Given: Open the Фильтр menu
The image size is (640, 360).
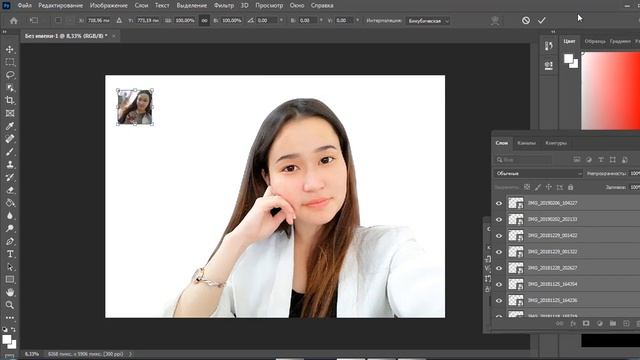Looking at the screenshot, I should click(224, 5).
